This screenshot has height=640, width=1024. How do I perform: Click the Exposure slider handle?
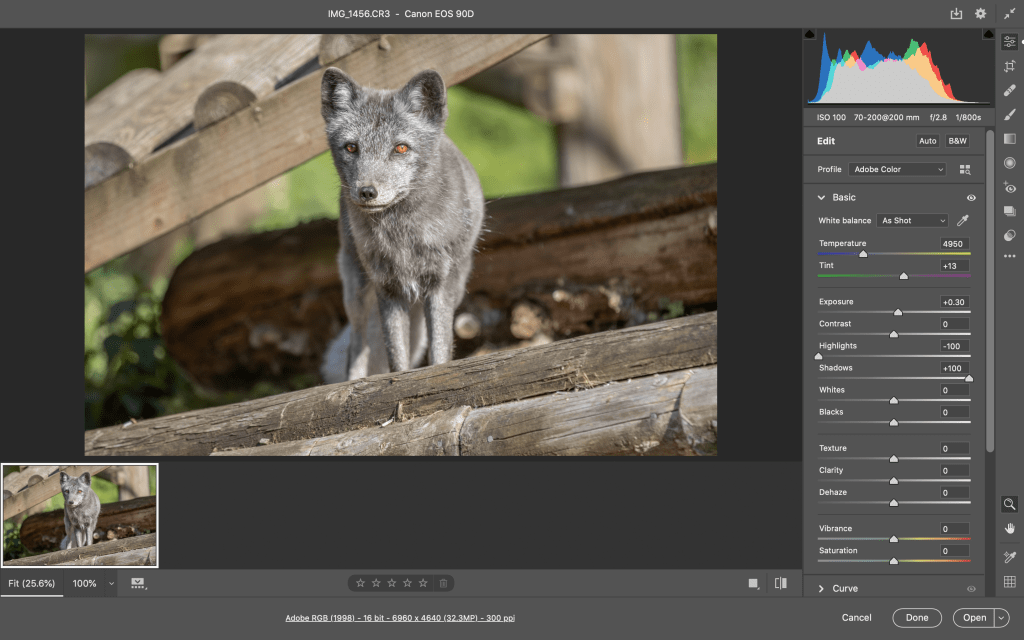(898, 312)
